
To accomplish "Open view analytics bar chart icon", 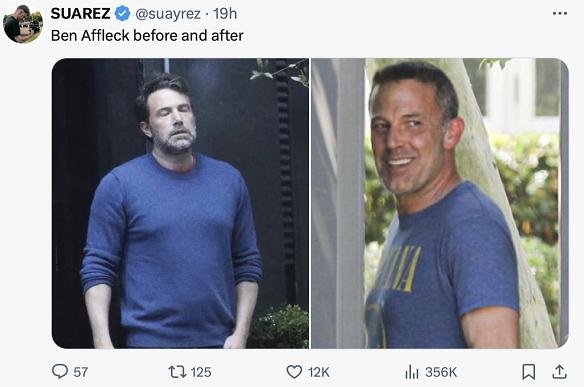I will coord(412,372).
